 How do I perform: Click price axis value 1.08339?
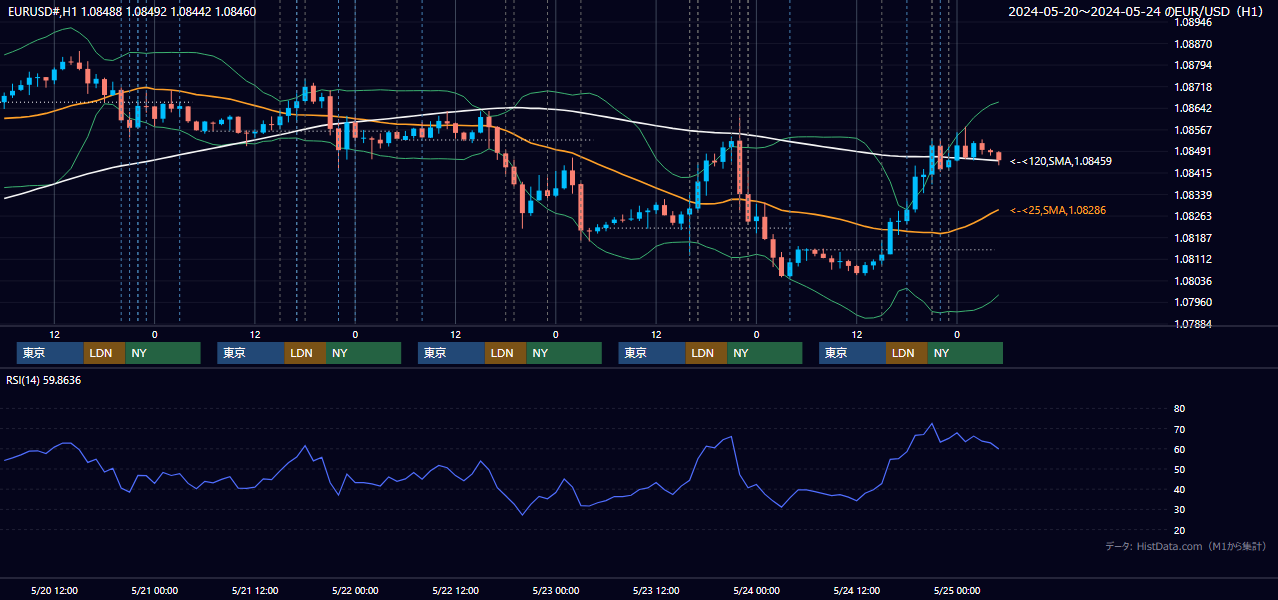[x=1193, y=195]
